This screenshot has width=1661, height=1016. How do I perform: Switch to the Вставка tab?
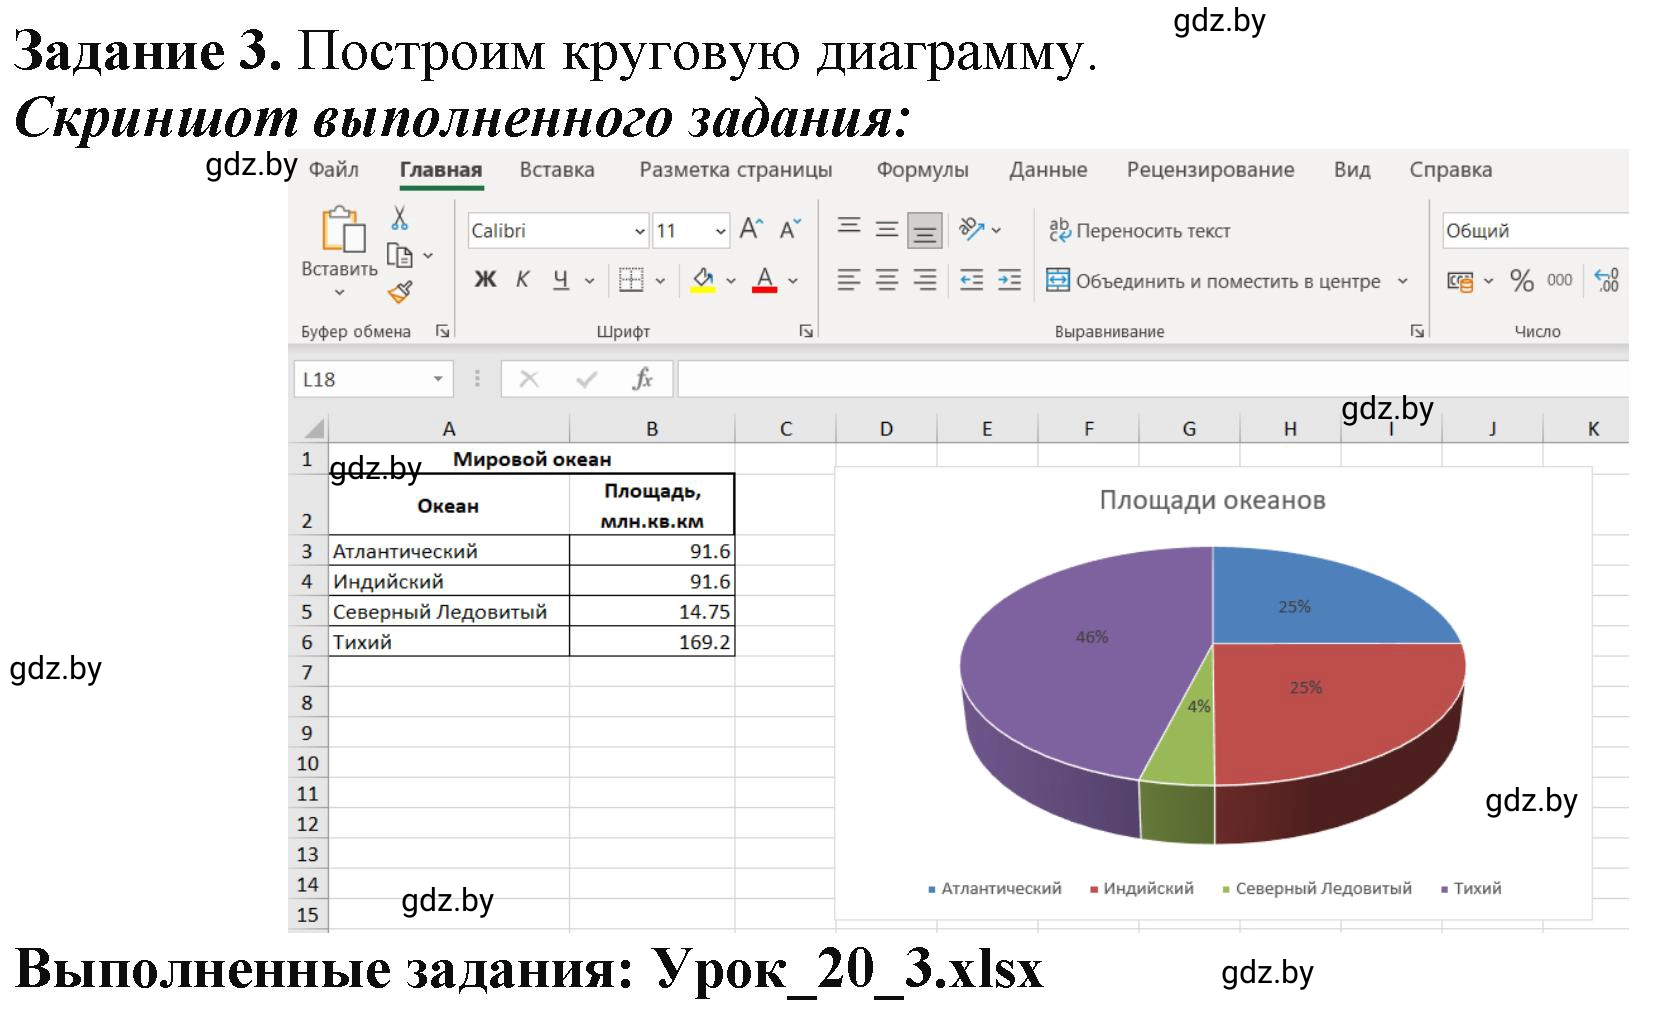[x=557, y=170]
